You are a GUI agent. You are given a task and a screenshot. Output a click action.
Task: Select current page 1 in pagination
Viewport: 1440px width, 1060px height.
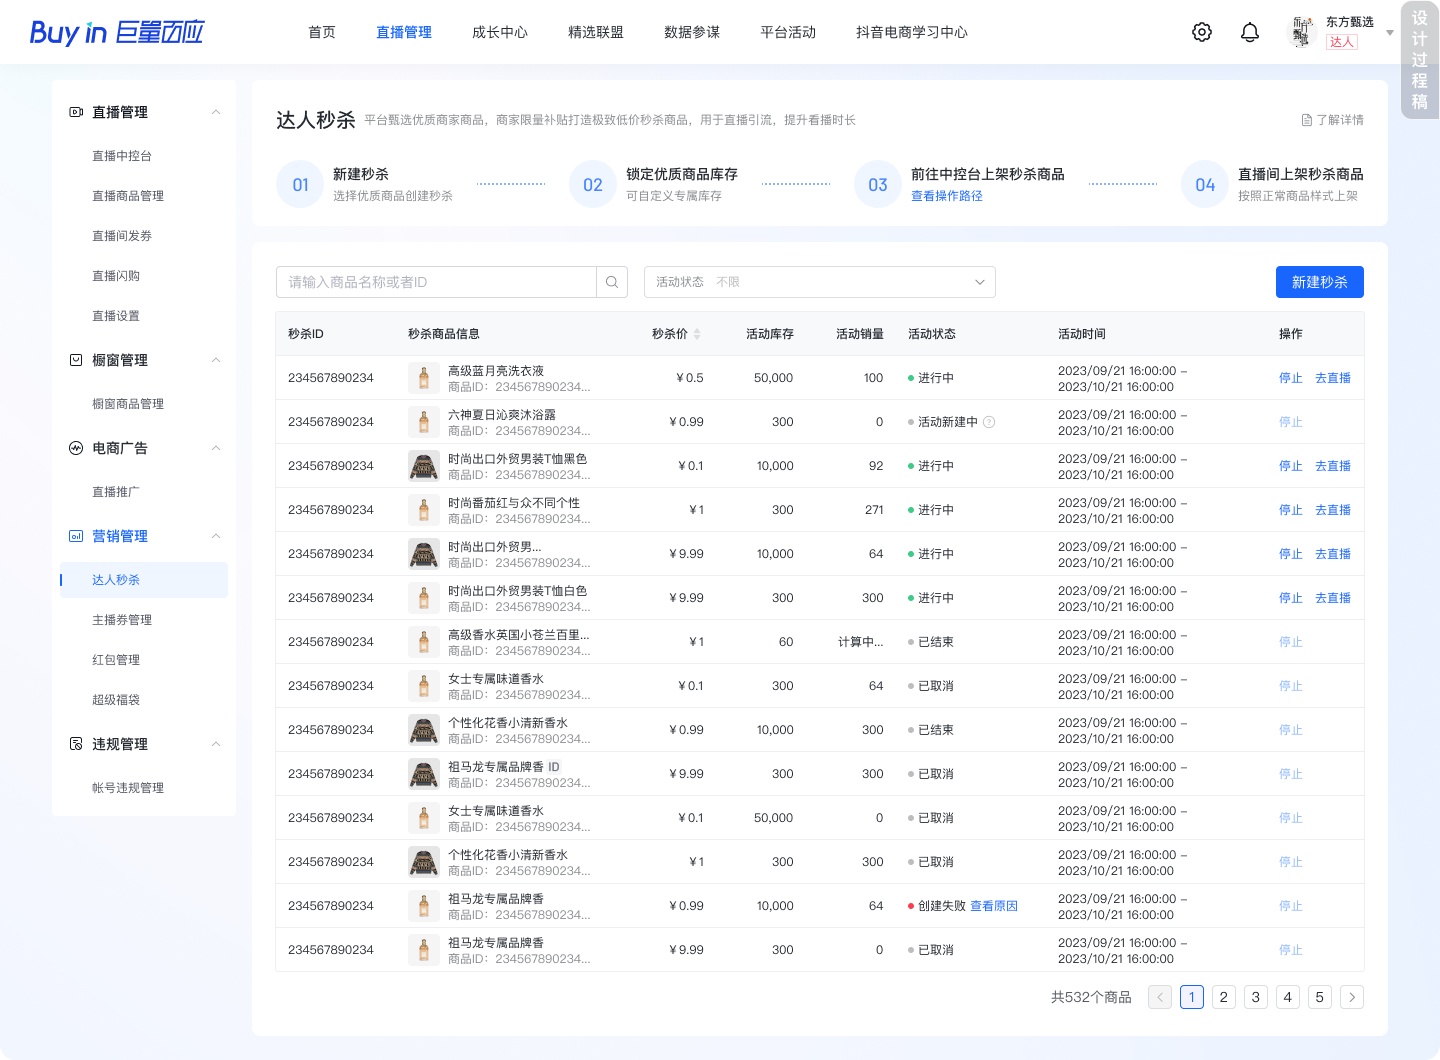tap(1192, 997)
